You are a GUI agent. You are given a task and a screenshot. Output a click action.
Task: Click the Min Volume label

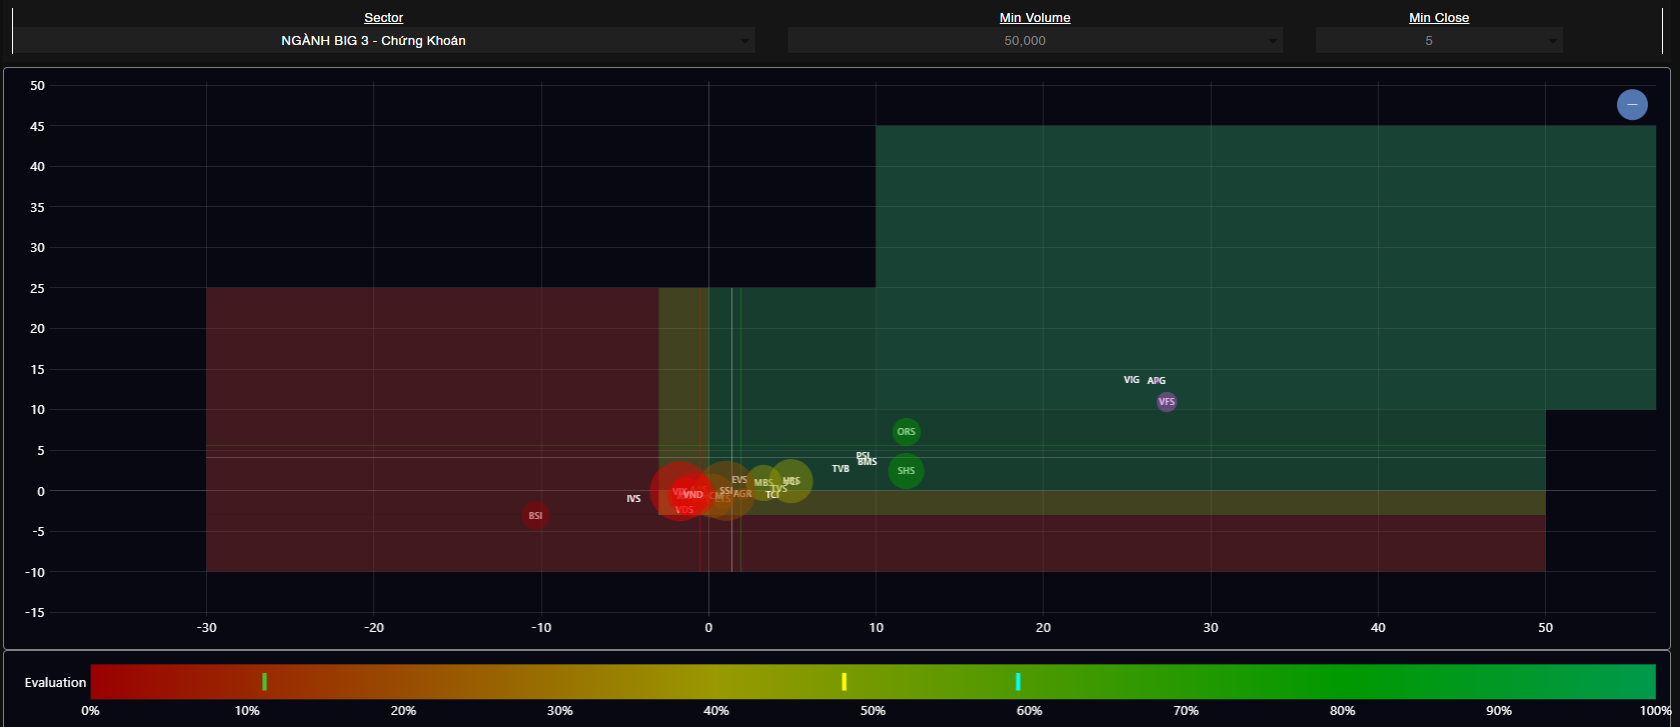pos(1035,18)
